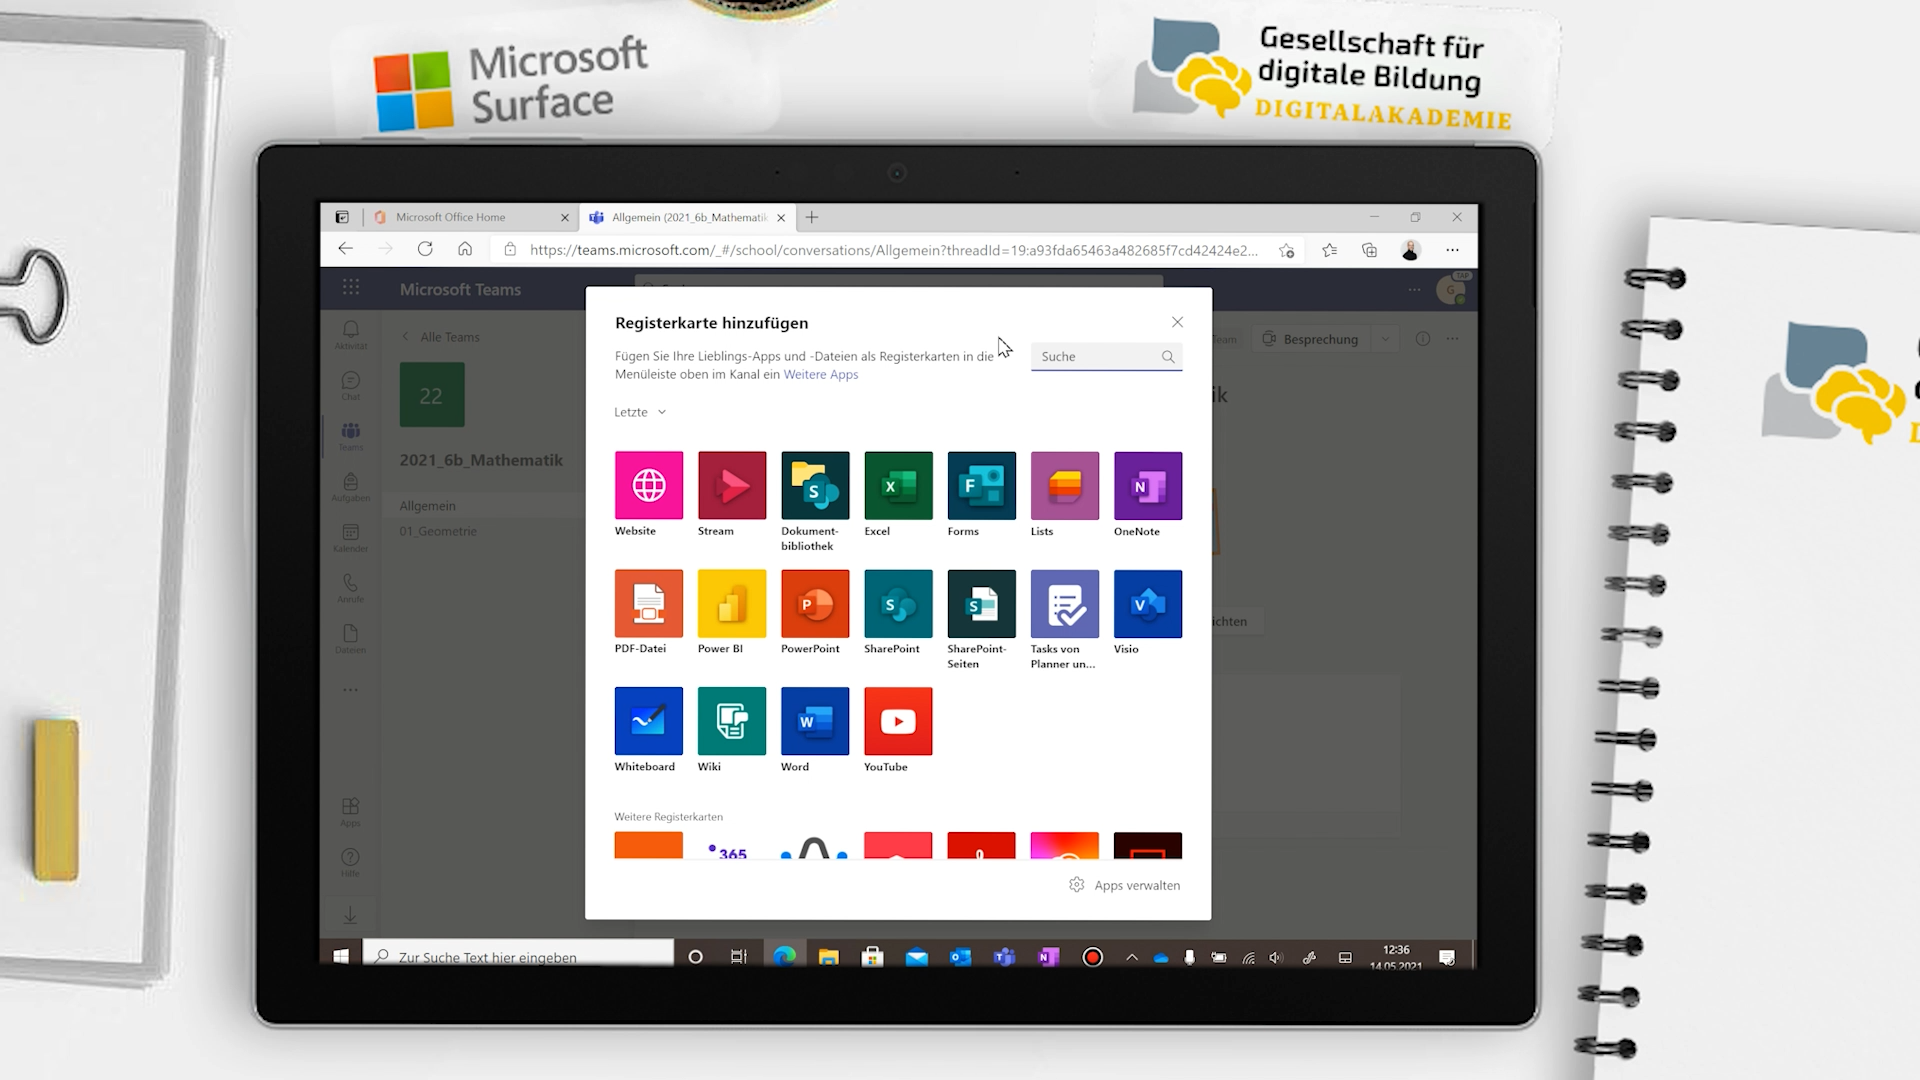Open Outlook from the taskbar

[960, 957]
